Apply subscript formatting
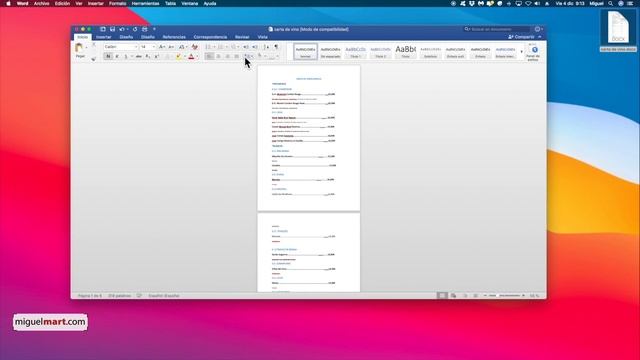This screenshot has height=360, width=640. click(x=148, y=56)
